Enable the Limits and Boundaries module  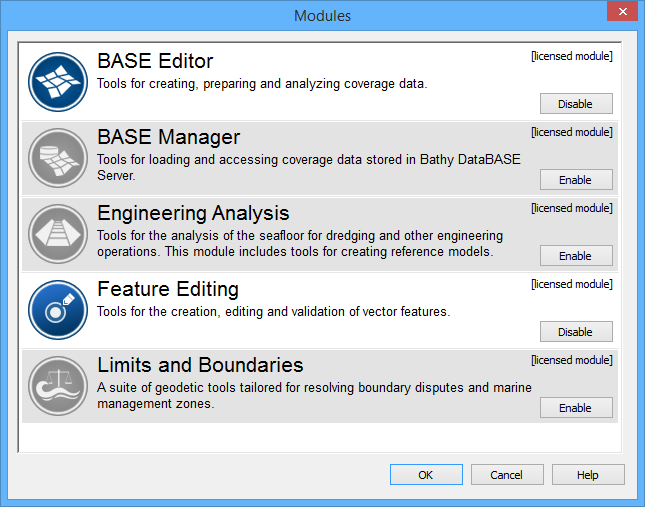[x=575, y=408]
